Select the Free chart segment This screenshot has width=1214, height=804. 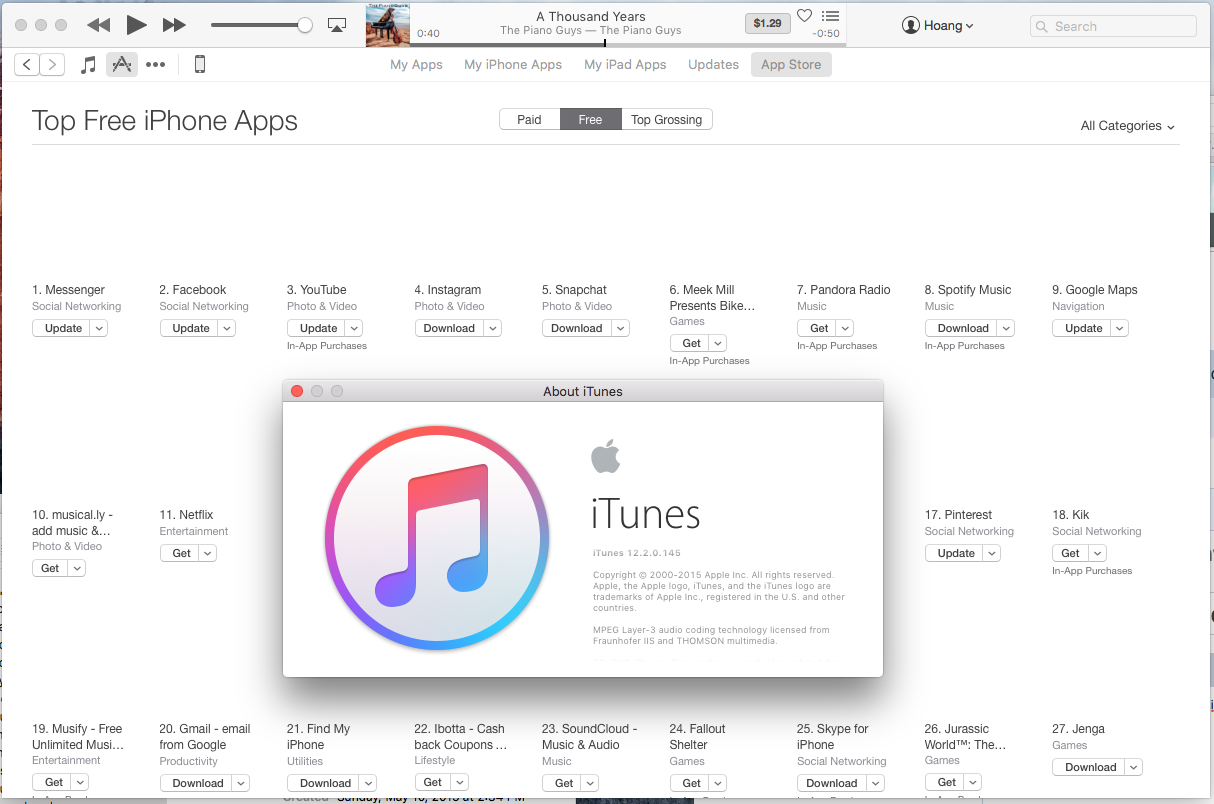[590, 120]
